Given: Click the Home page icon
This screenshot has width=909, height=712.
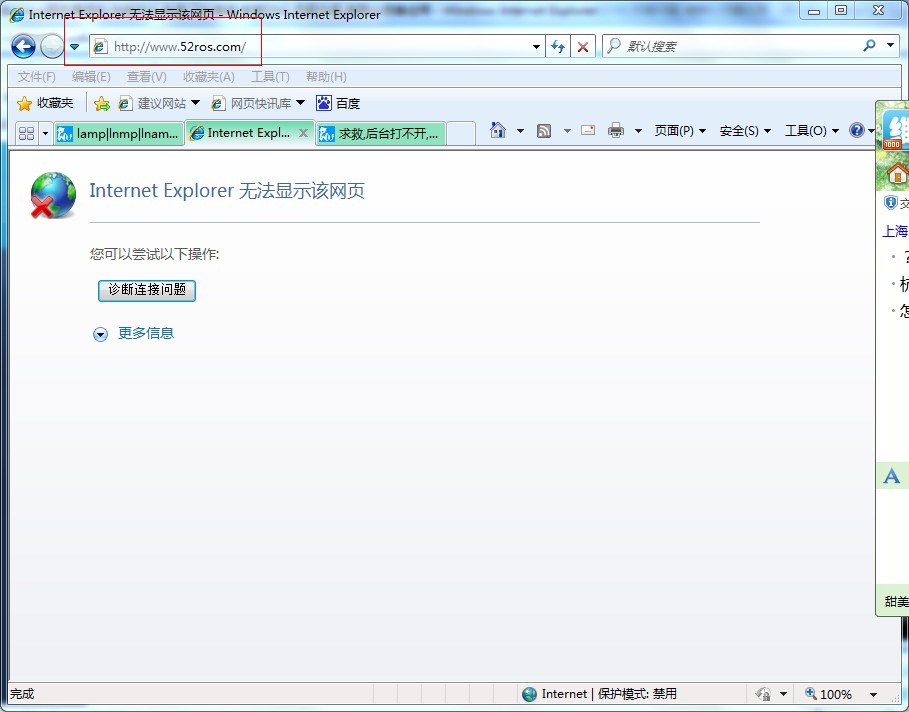Looking at the screenshot, I should pos(497,130).
